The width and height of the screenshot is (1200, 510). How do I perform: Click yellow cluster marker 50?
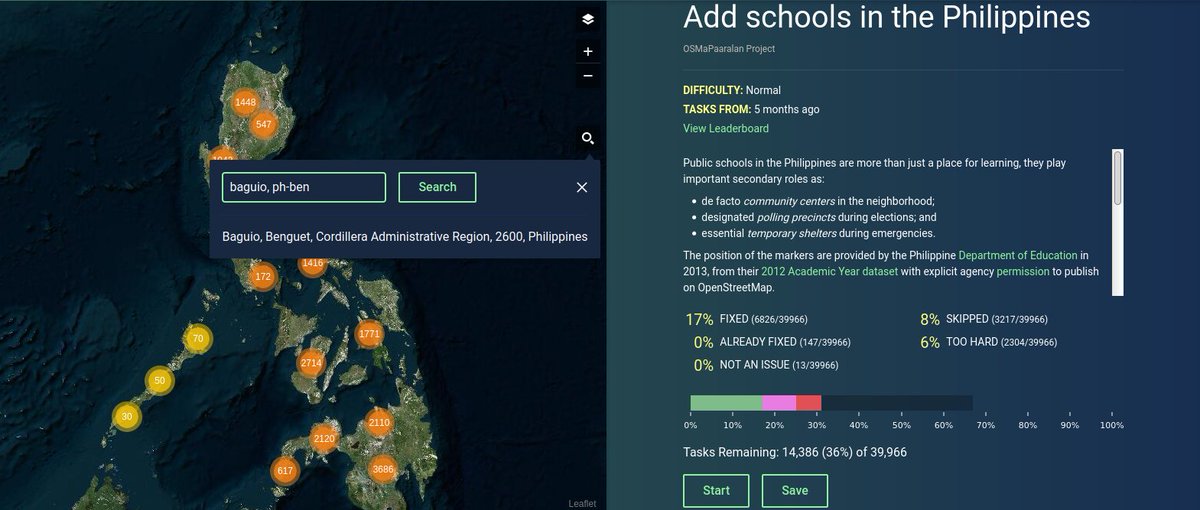coord(160,381)
